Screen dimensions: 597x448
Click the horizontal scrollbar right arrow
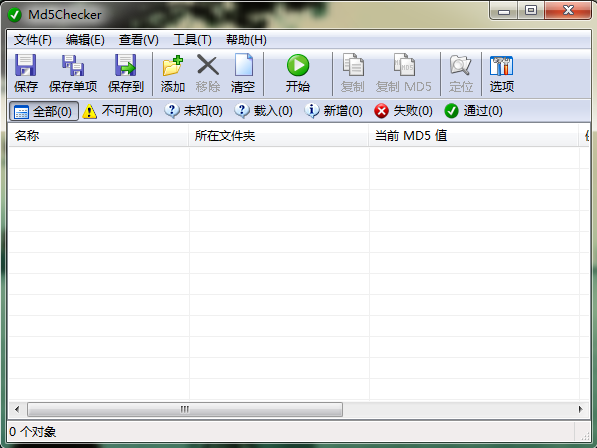click(x=580, y=409)
